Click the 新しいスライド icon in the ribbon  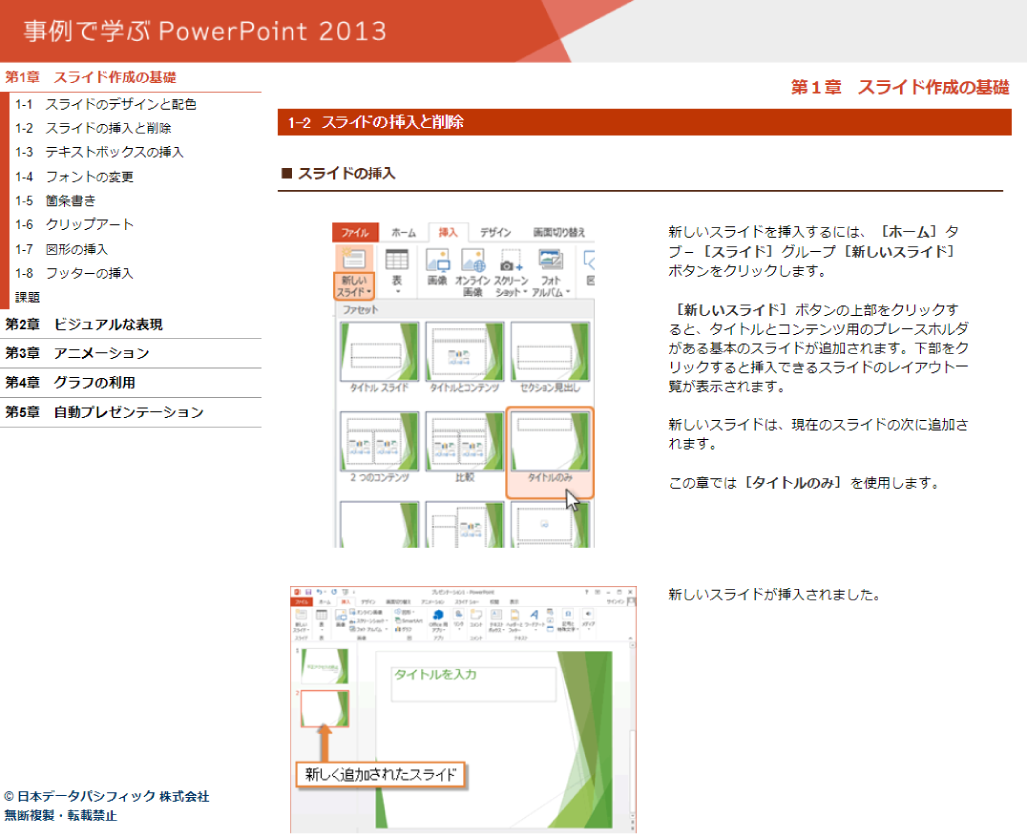coord(354,259)
